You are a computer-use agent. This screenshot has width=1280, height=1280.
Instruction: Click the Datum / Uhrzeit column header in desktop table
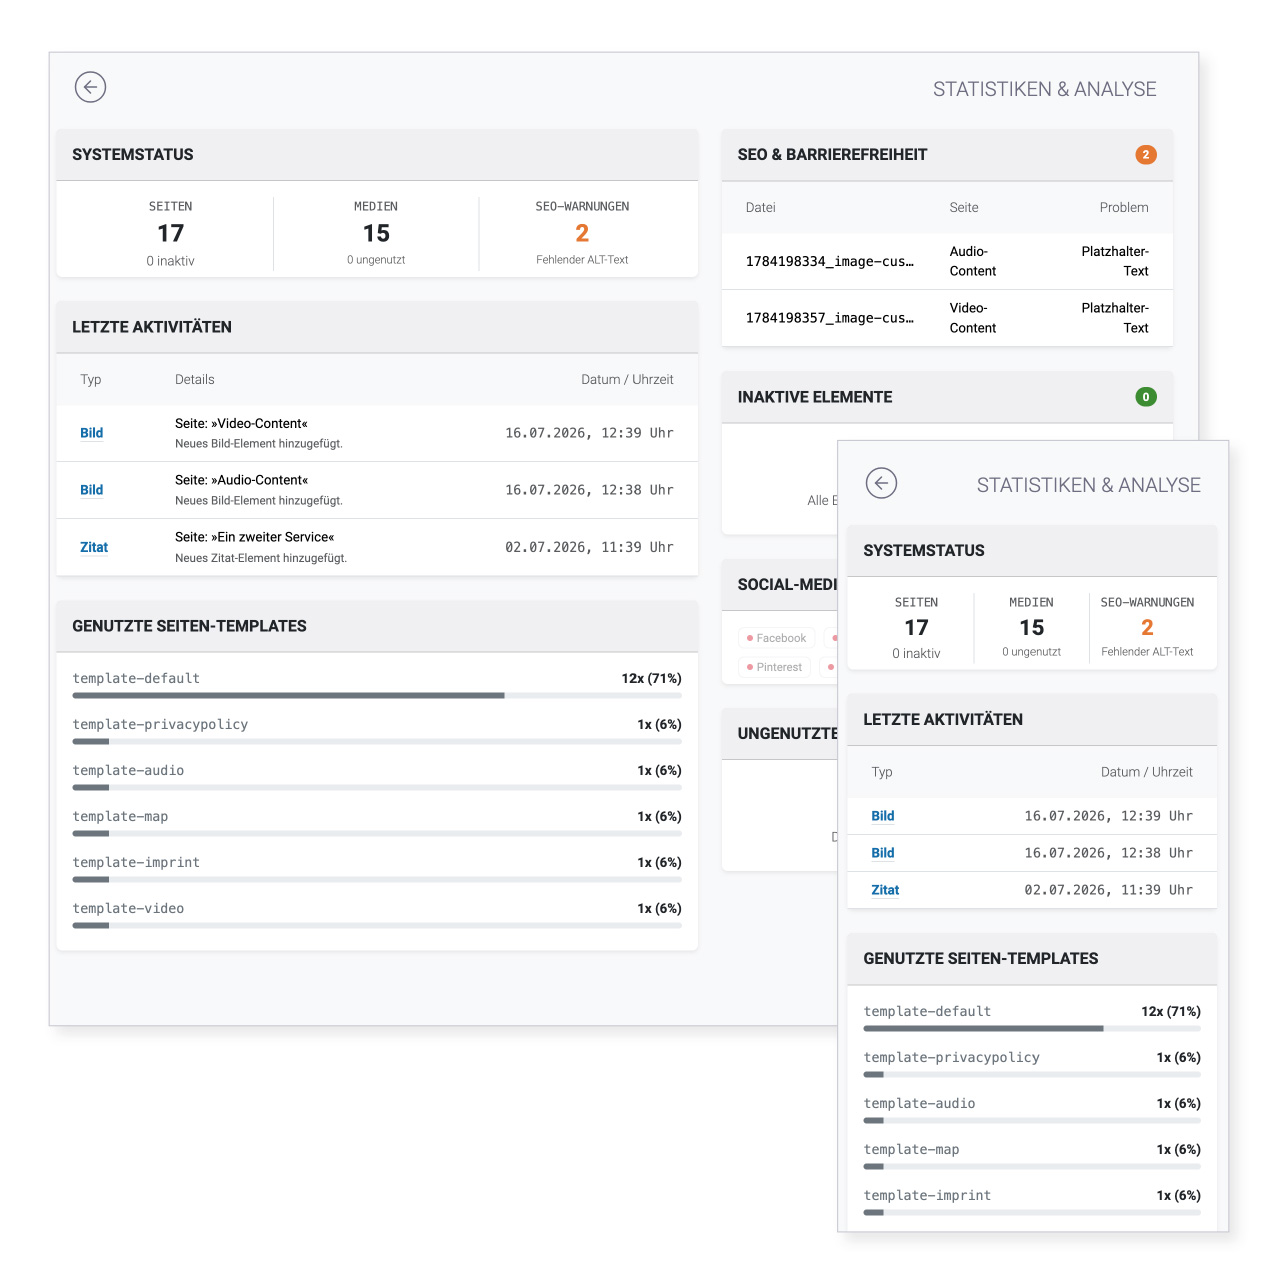627,380
